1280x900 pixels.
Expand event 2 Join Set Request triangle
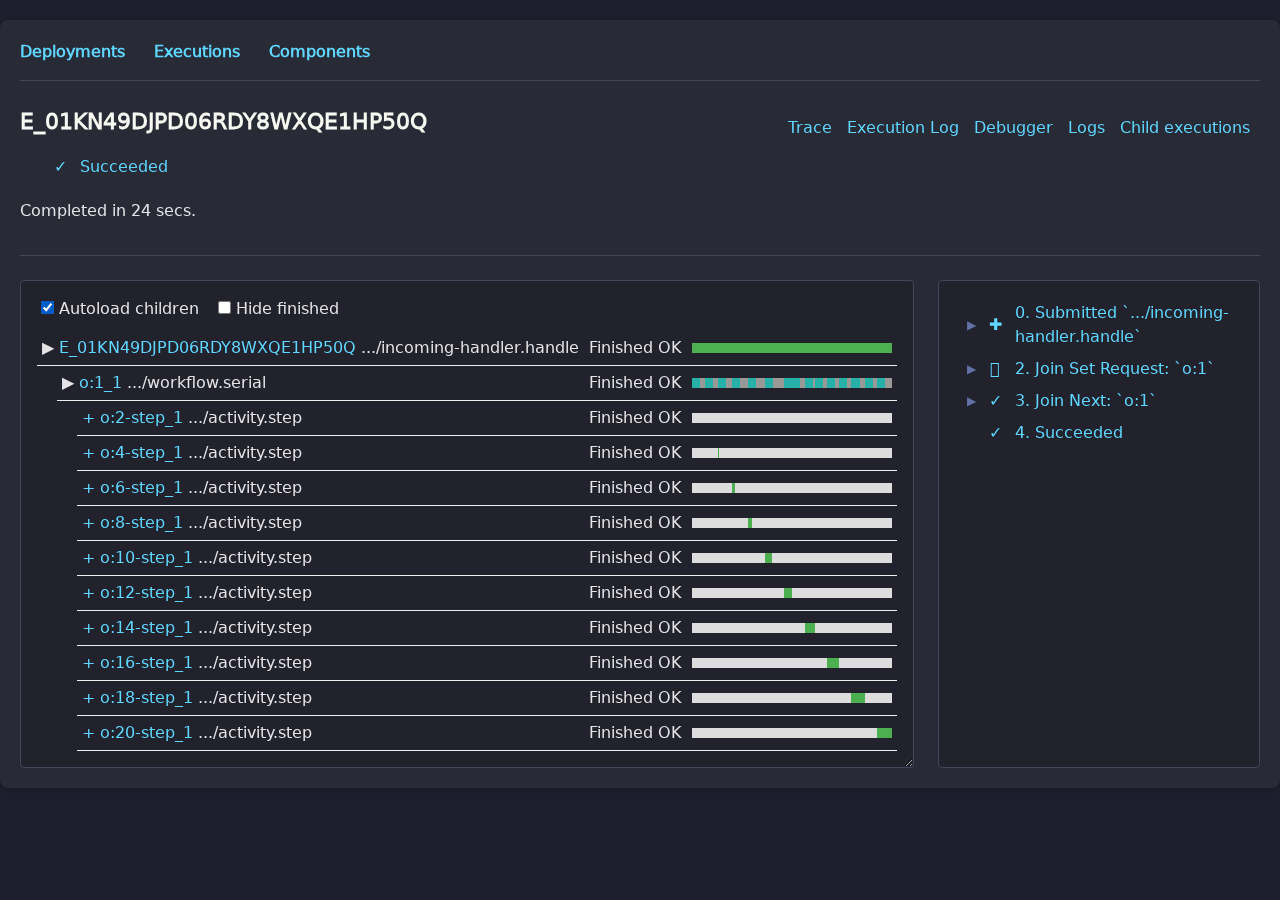[971, 369]
